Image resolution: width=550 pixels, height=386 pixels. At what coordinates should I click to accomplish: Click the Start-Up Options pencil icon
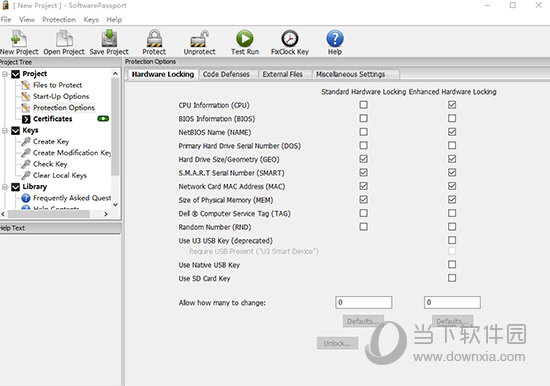26,96
